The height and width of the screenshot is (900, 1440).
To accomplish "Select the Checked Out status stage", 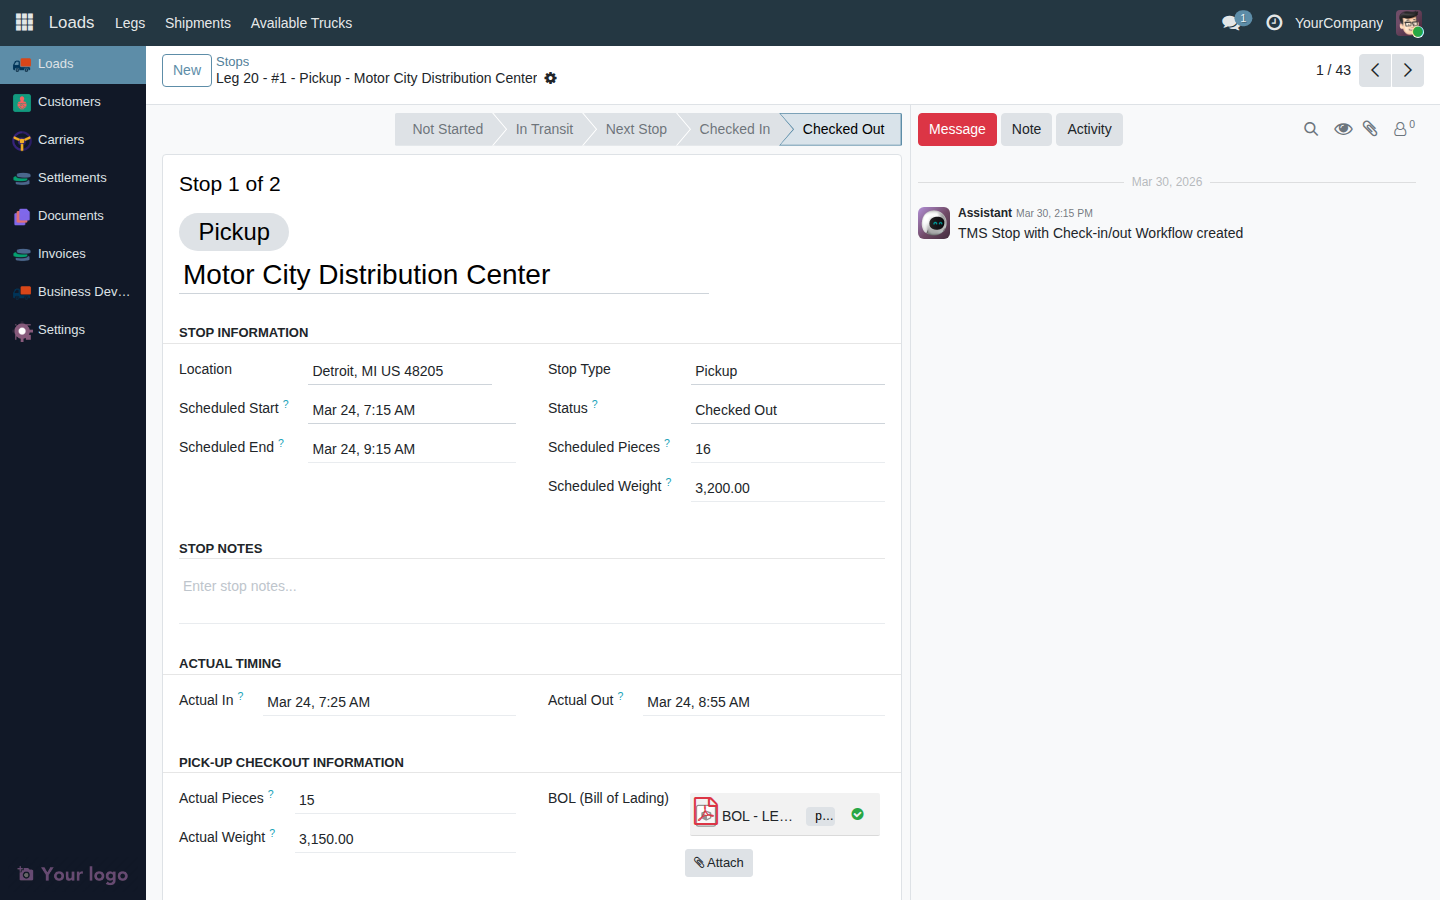I will tap(843, 129).
